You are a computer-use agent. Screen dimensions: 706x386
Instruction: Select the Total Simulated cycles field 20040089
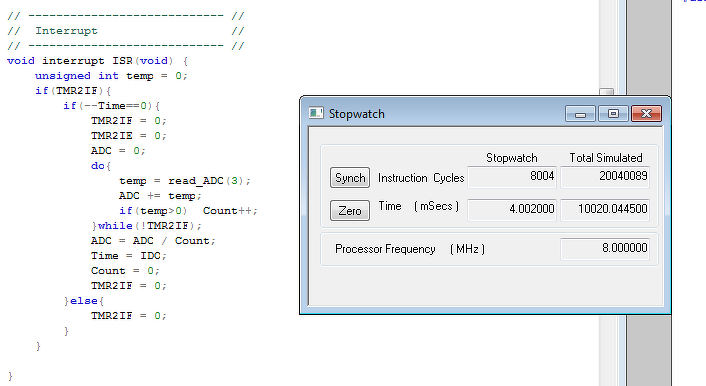coord(605,177)
